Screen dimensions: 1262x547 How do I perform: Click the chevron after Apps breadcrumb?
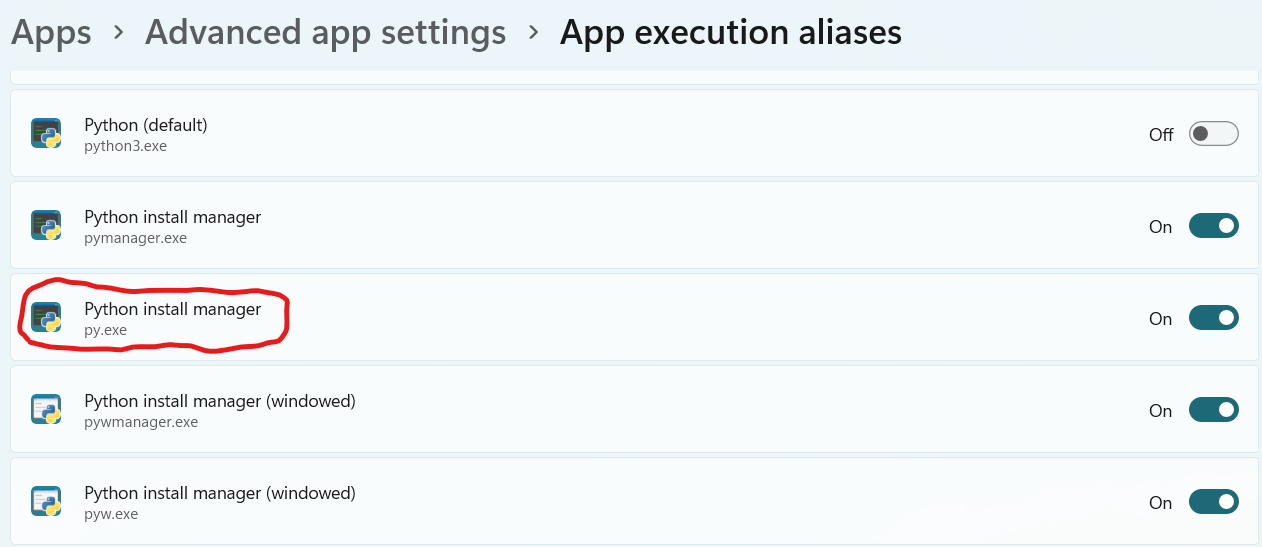click(119, 33)
